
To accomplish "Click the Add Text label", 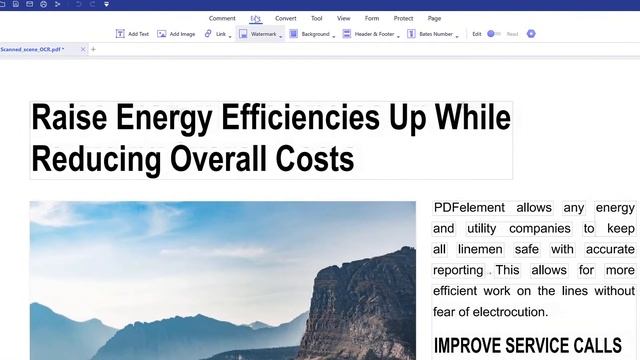I will tap(138, 34).
